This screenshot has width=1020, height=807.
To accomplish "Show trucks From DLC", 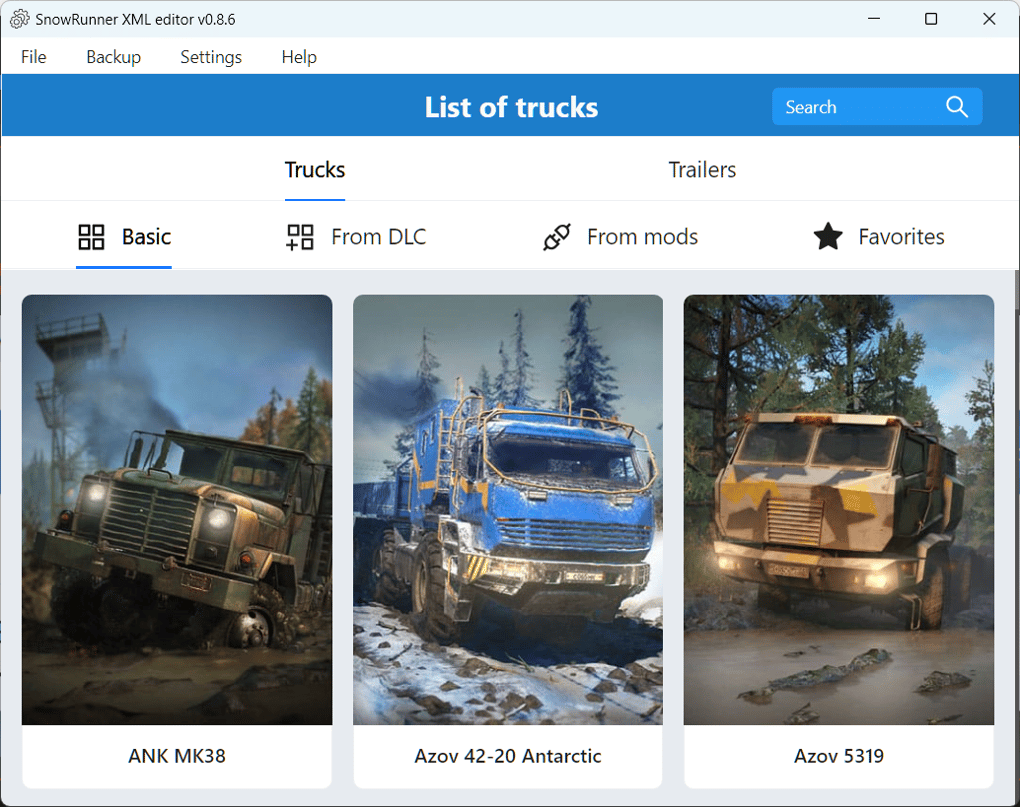I will tap(379, 237).
